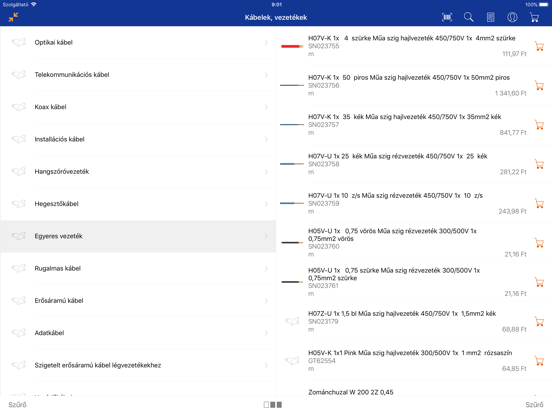The width and height of the screenshot is (552, 414).
Task: Select first layout square in bottom pager
Action: coord(266,405)
